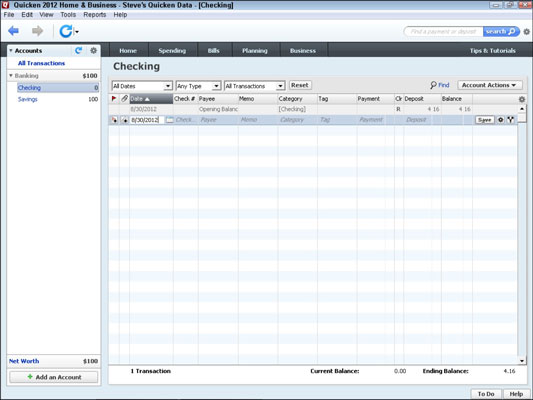The image size is (533, 400).
Task: Select the Checking account in sidebar
Action: [58, 88]
